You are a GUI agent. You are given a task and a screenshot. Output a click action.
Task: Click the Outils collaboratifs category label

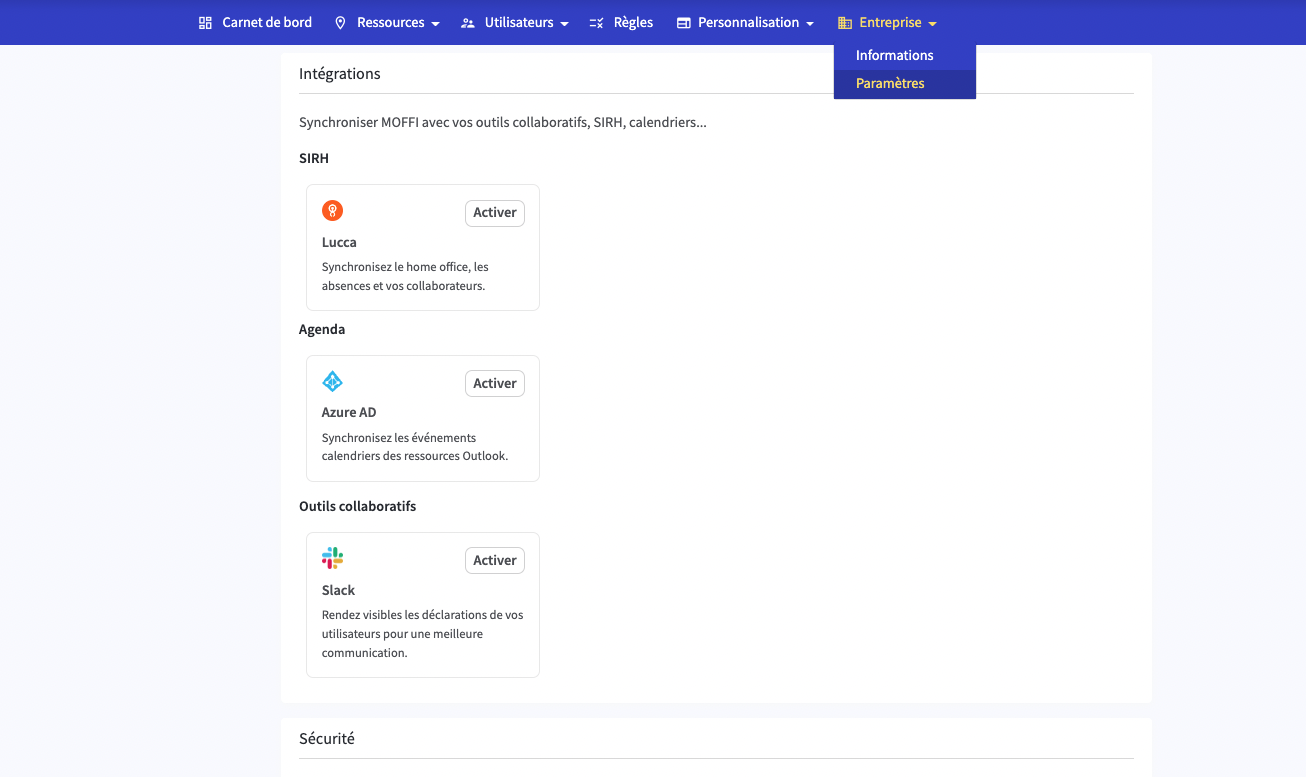pos(357,506)
